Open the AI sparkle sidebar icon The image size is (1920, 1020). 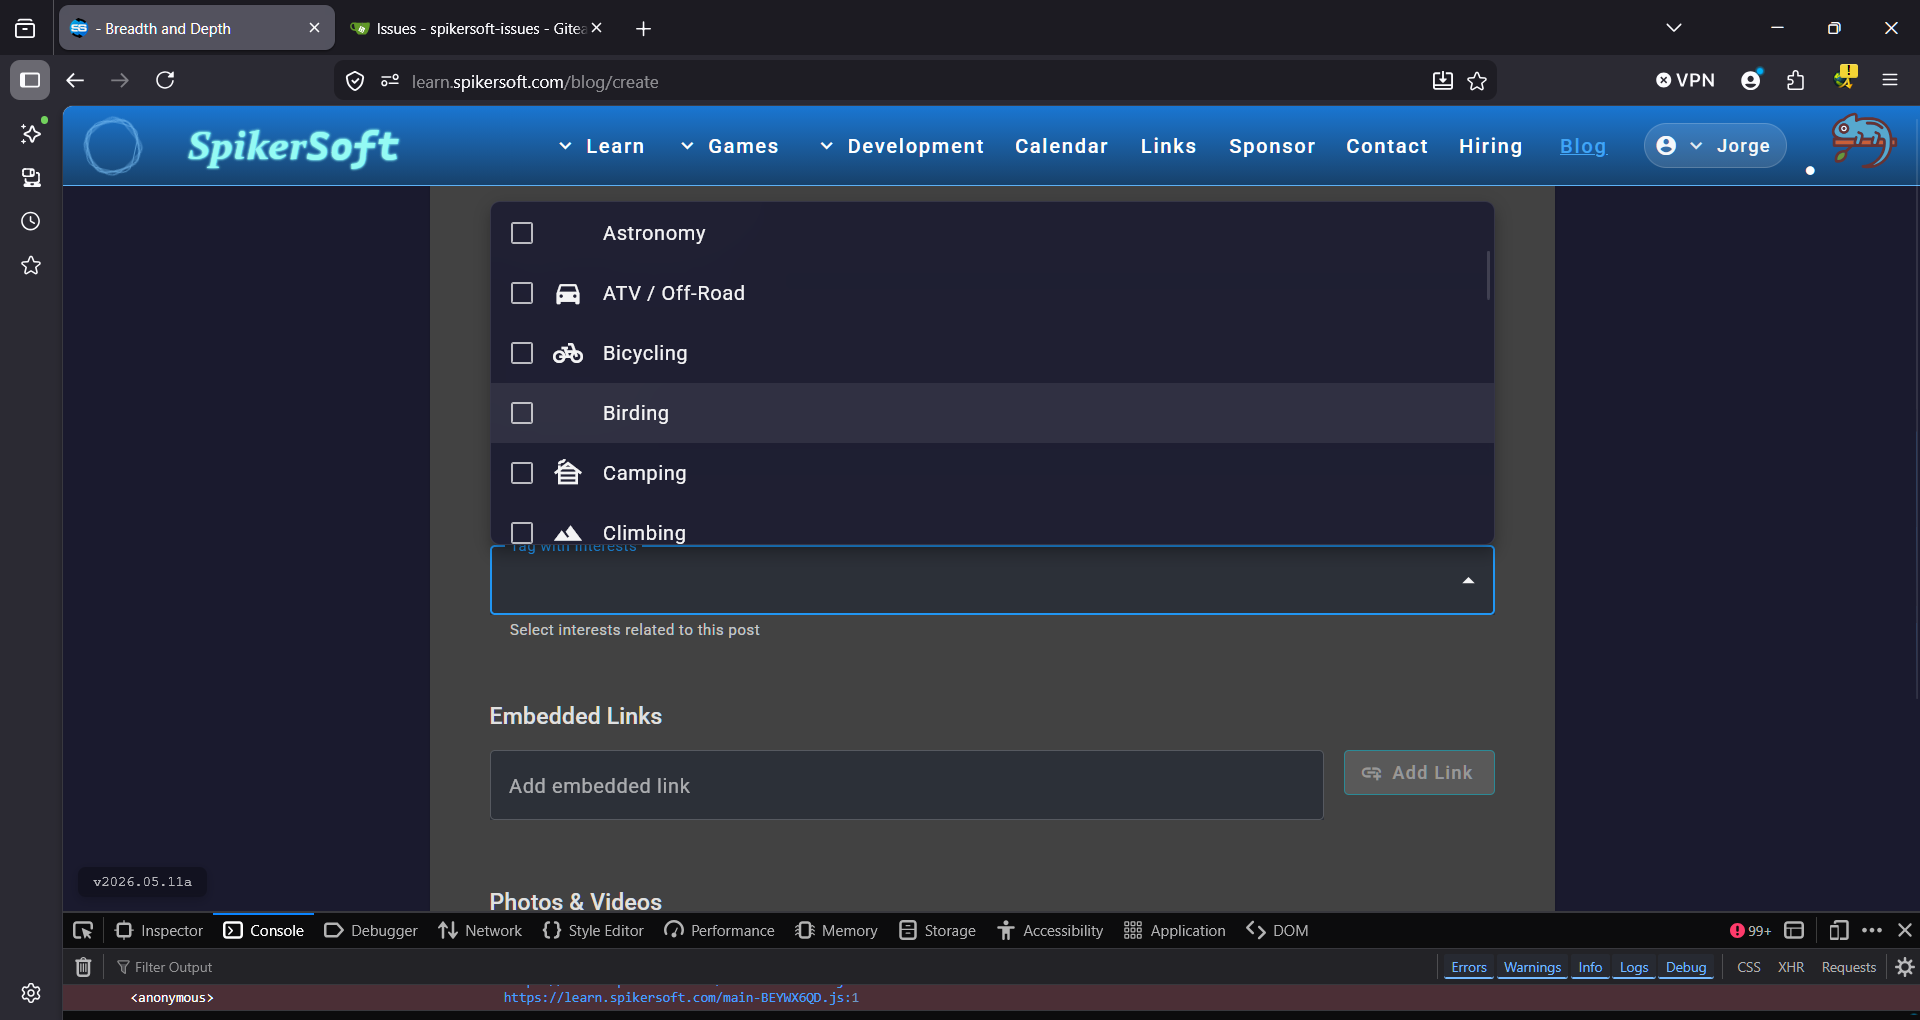[31, 133]
